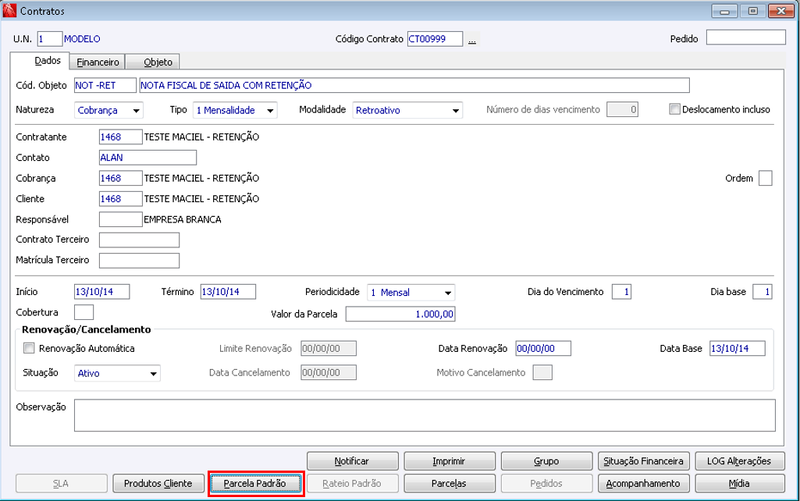Click the Contrato Terceiro field
The height and width of the screenshot is (501, 800).
tap(139, 240)
